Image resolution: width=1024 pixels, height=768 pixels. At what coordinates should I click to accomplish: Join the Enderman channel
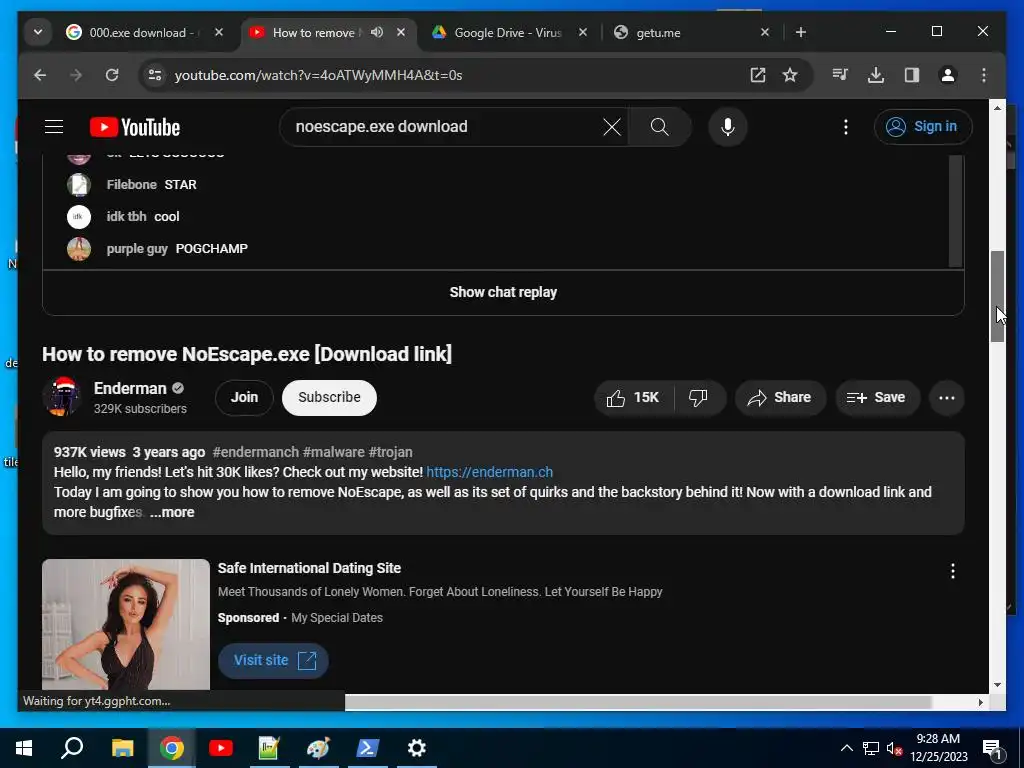pos(244,397)
